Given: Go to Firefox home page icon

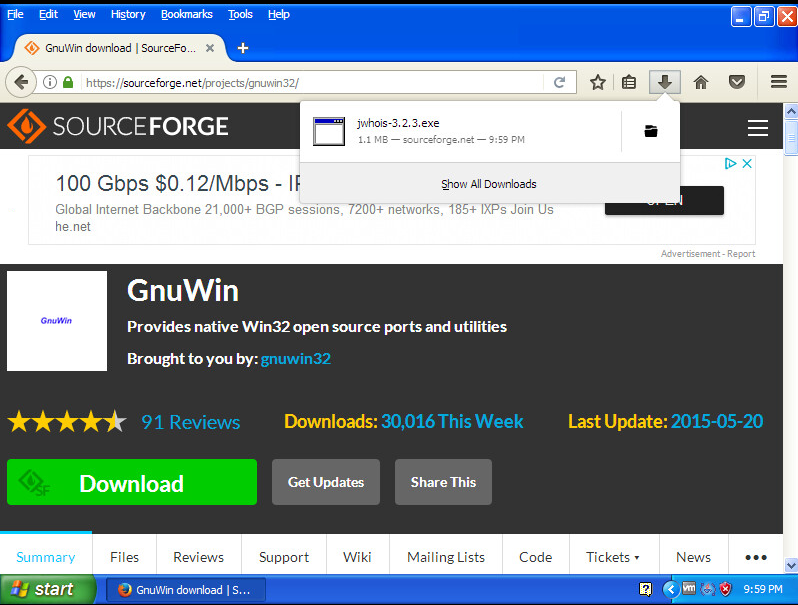Looking at the screenshot, I should 701,82.
